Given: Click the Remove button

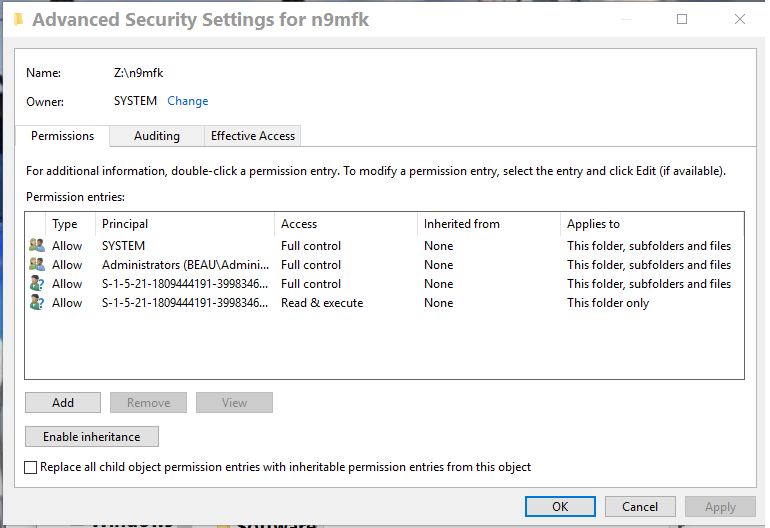Looking at the screenshot, I should [x=148, y=403].
